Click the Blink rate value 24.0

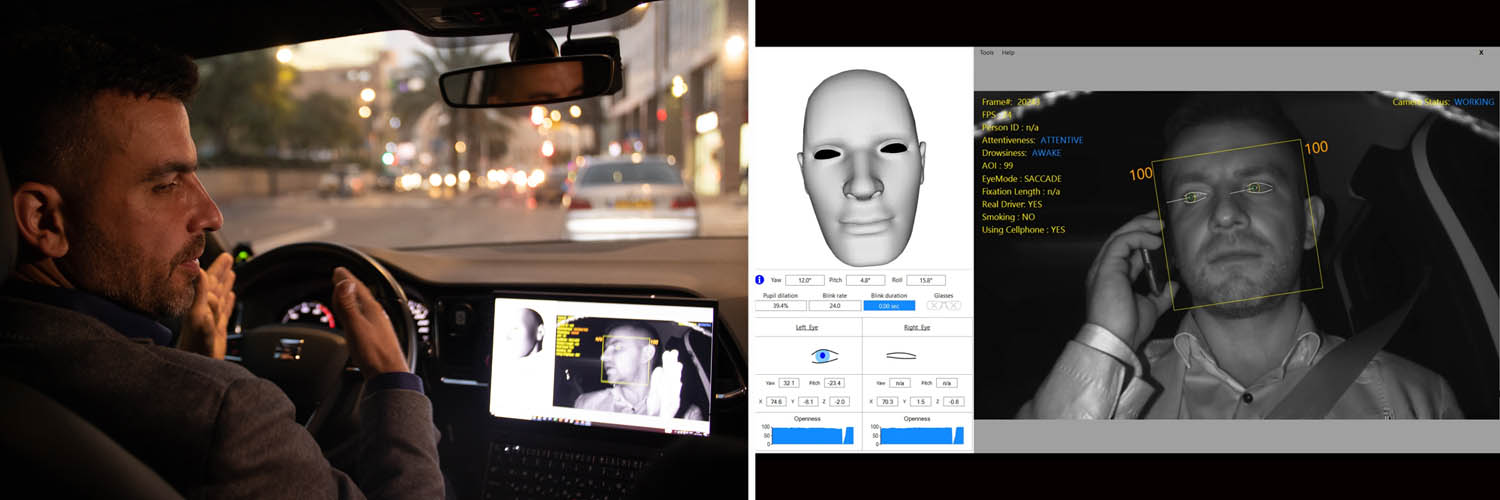click(835, 306)
